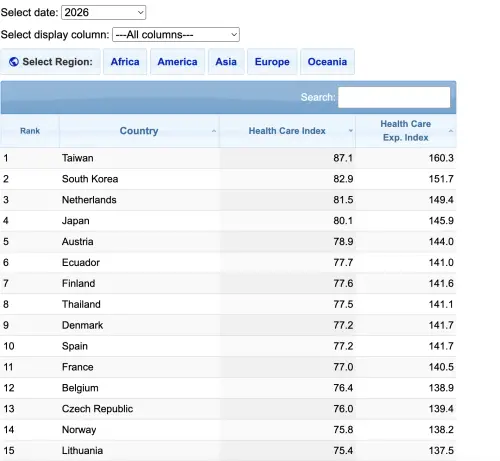The image size is (500, 461).
Task: Filter by Africa region
Action: click(x=125, y=62)
